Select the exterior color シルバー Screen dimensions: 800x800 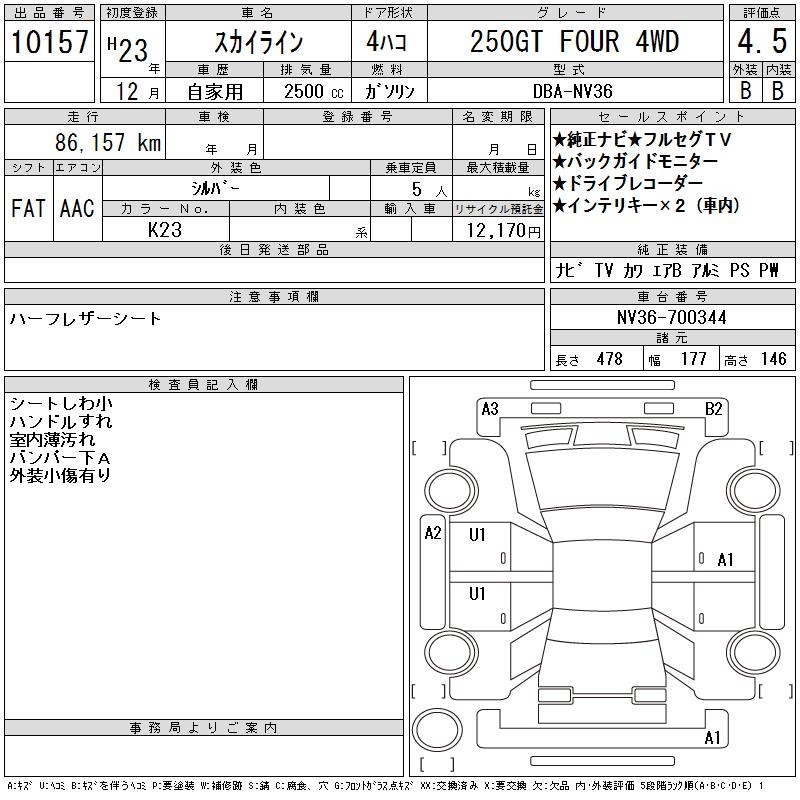[215, 188]
